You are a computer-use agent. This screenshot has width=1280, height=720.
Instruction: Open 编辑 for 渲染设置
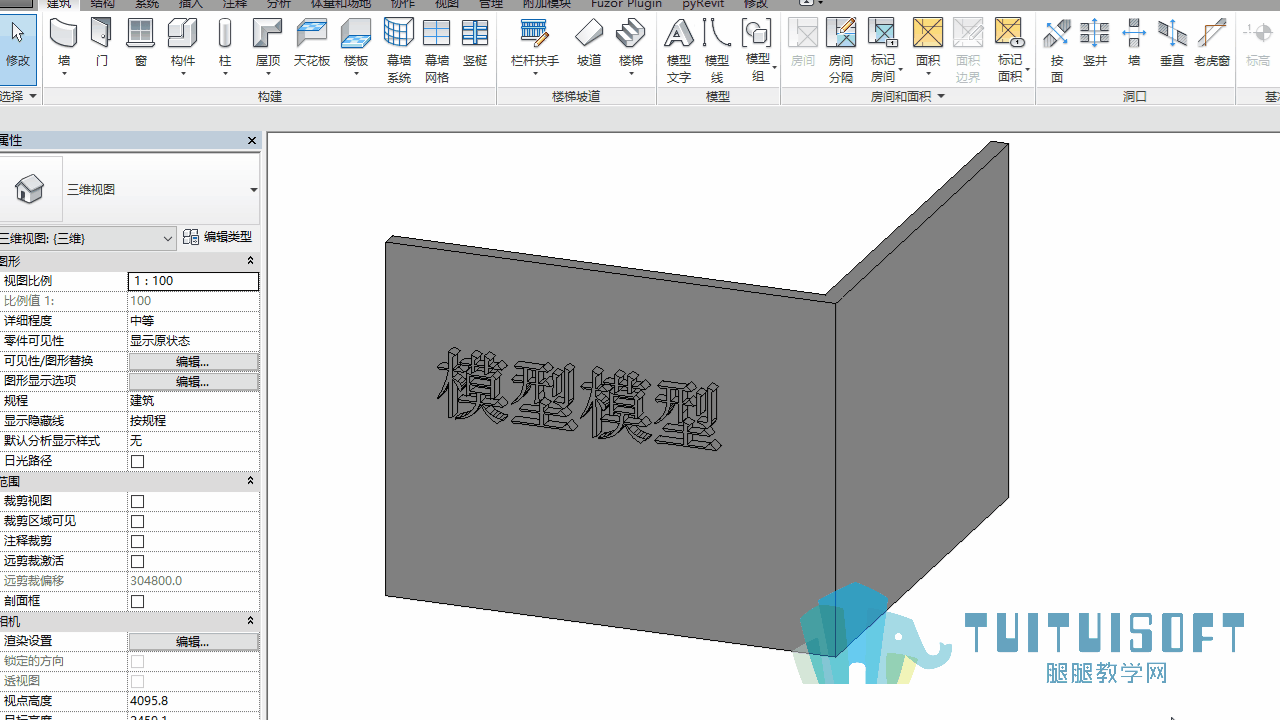(193, 641)
